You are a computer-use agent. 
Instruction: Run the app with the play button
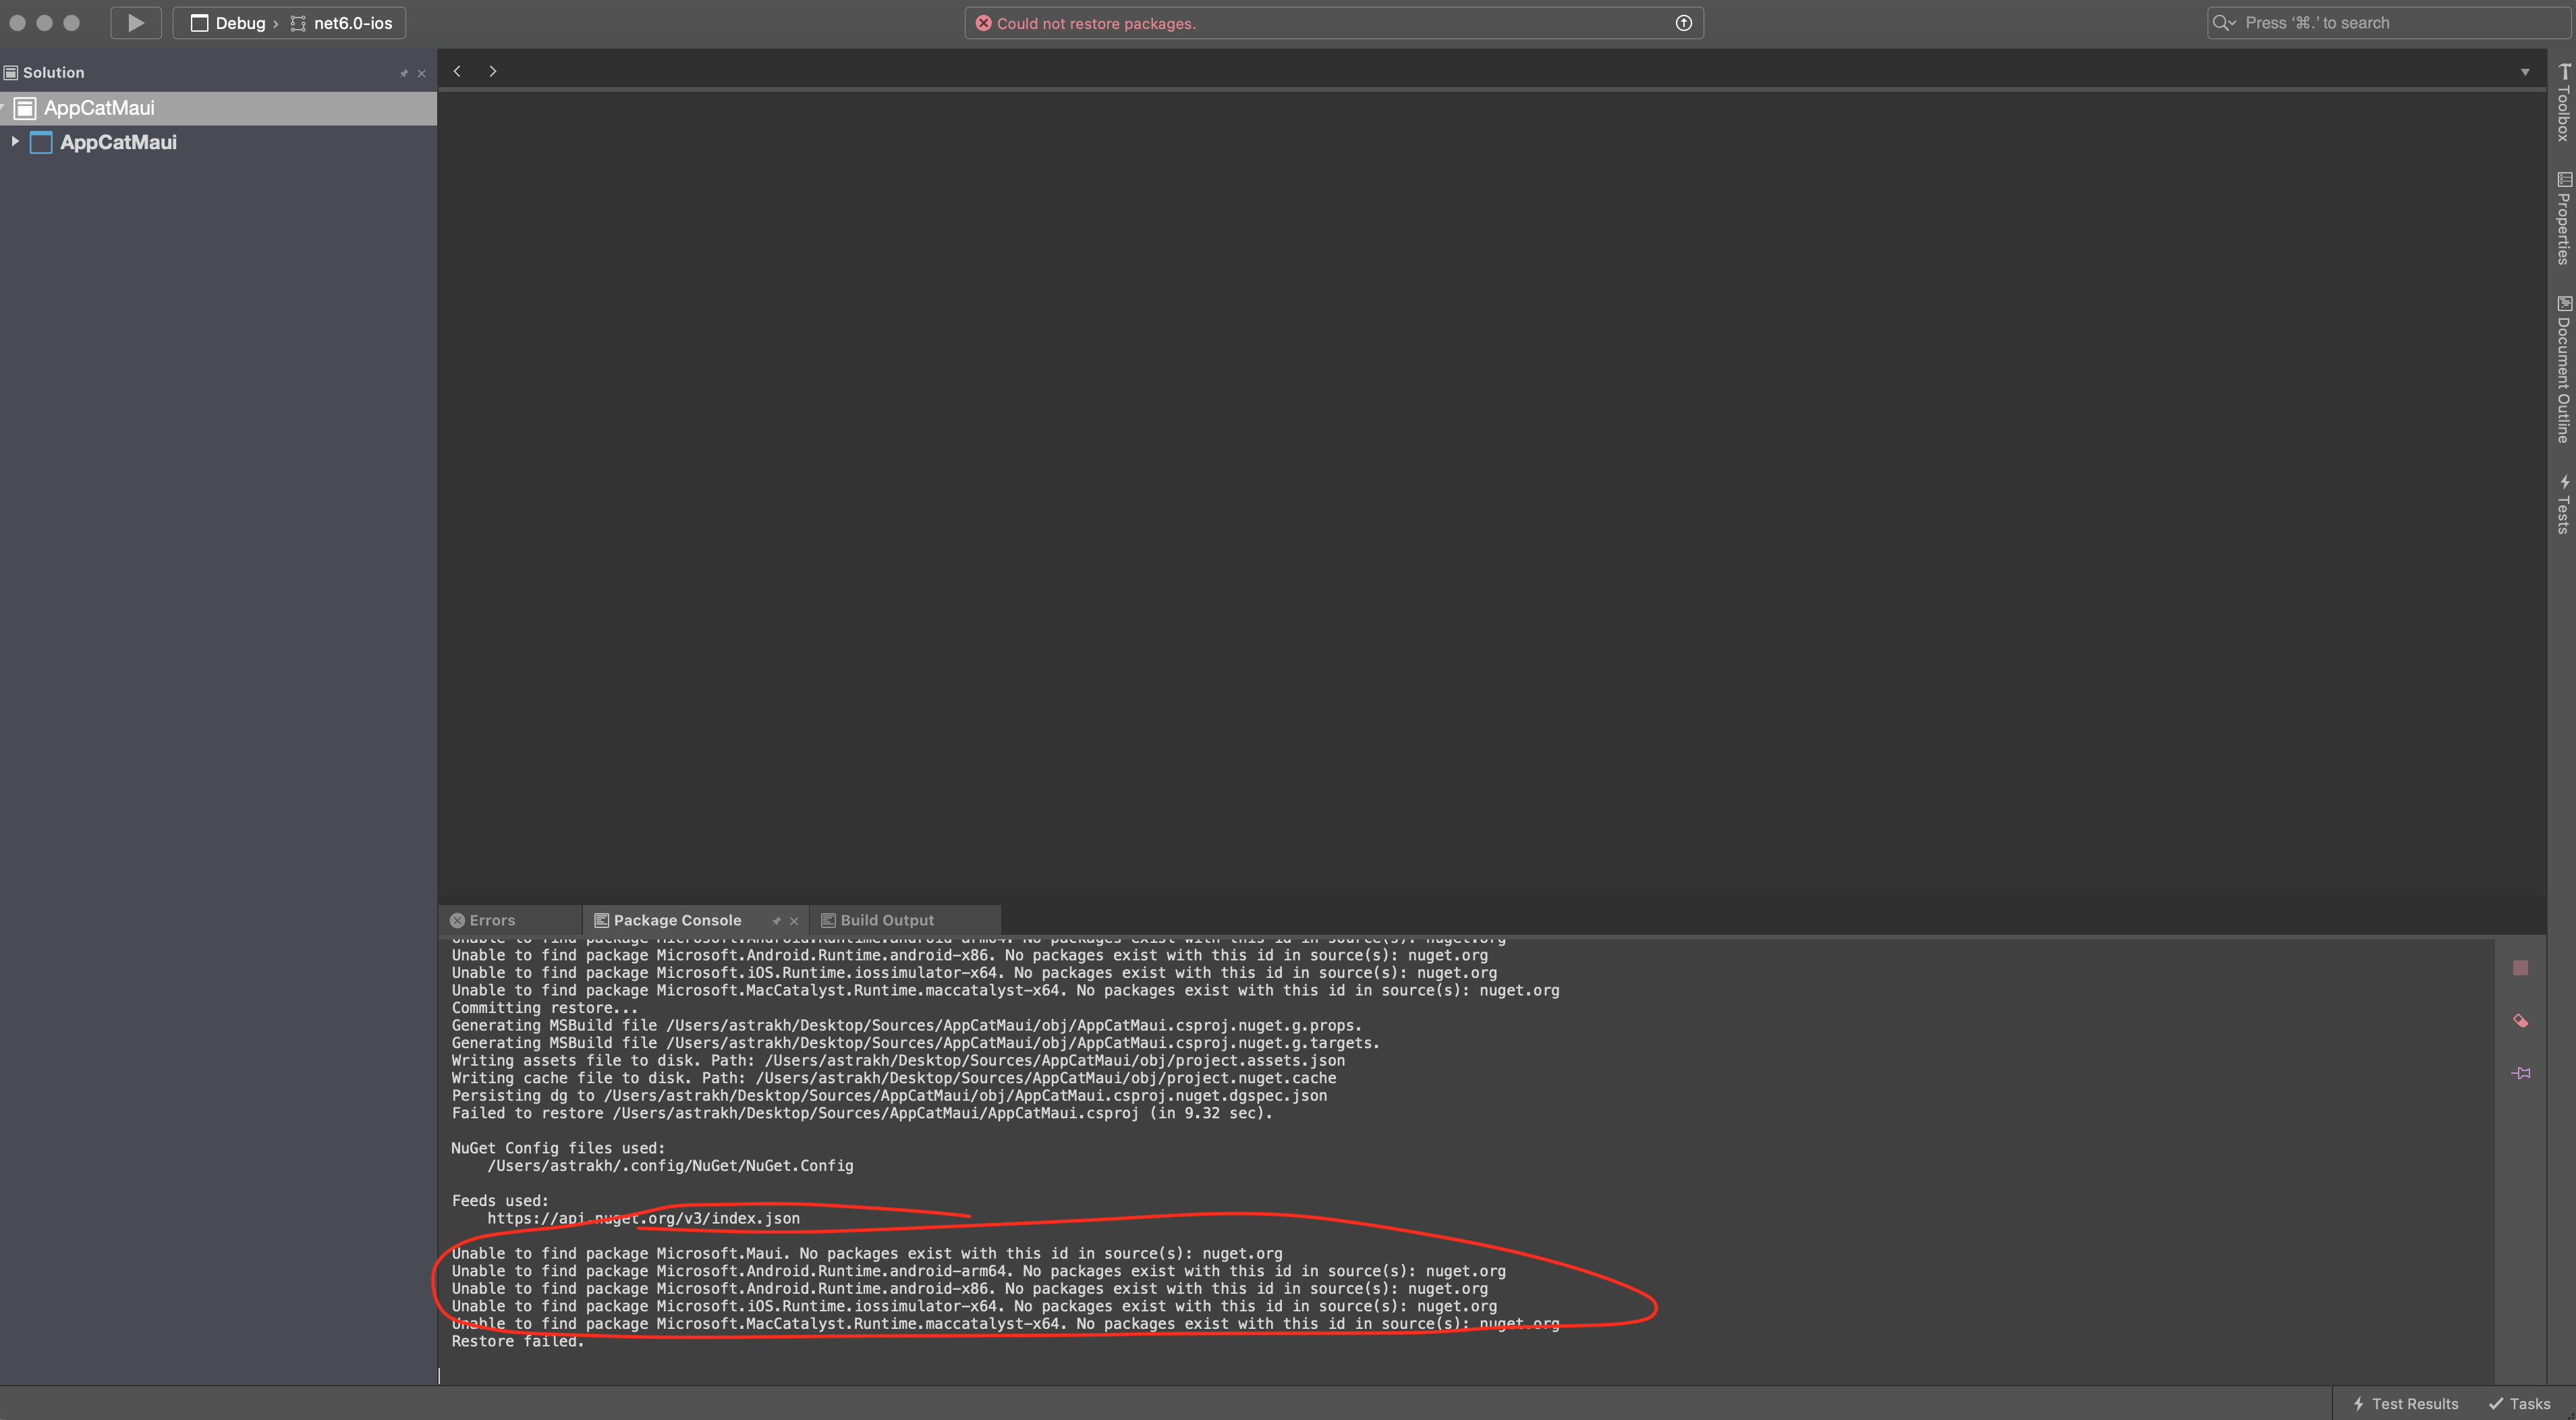pos(136,22)
